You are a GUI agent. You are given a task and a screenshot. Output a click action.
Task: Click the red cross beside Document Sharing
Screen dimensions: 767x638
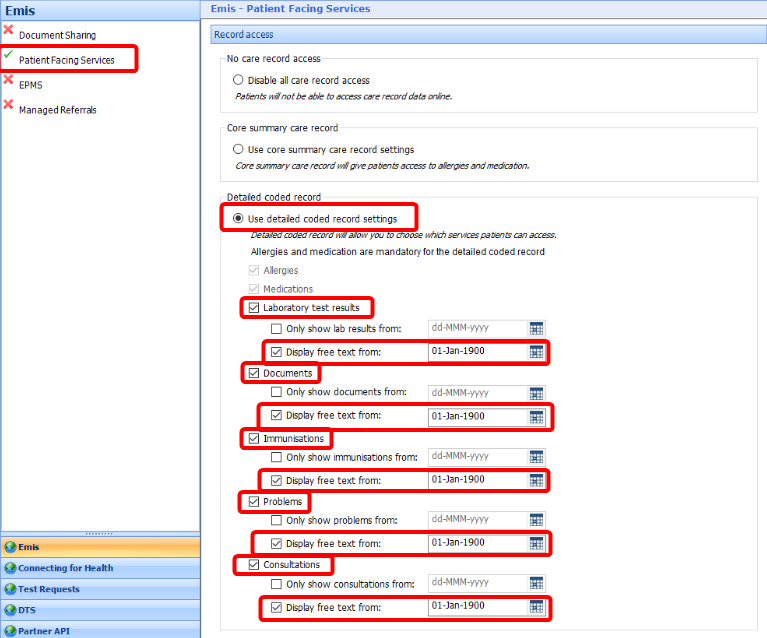8,29
